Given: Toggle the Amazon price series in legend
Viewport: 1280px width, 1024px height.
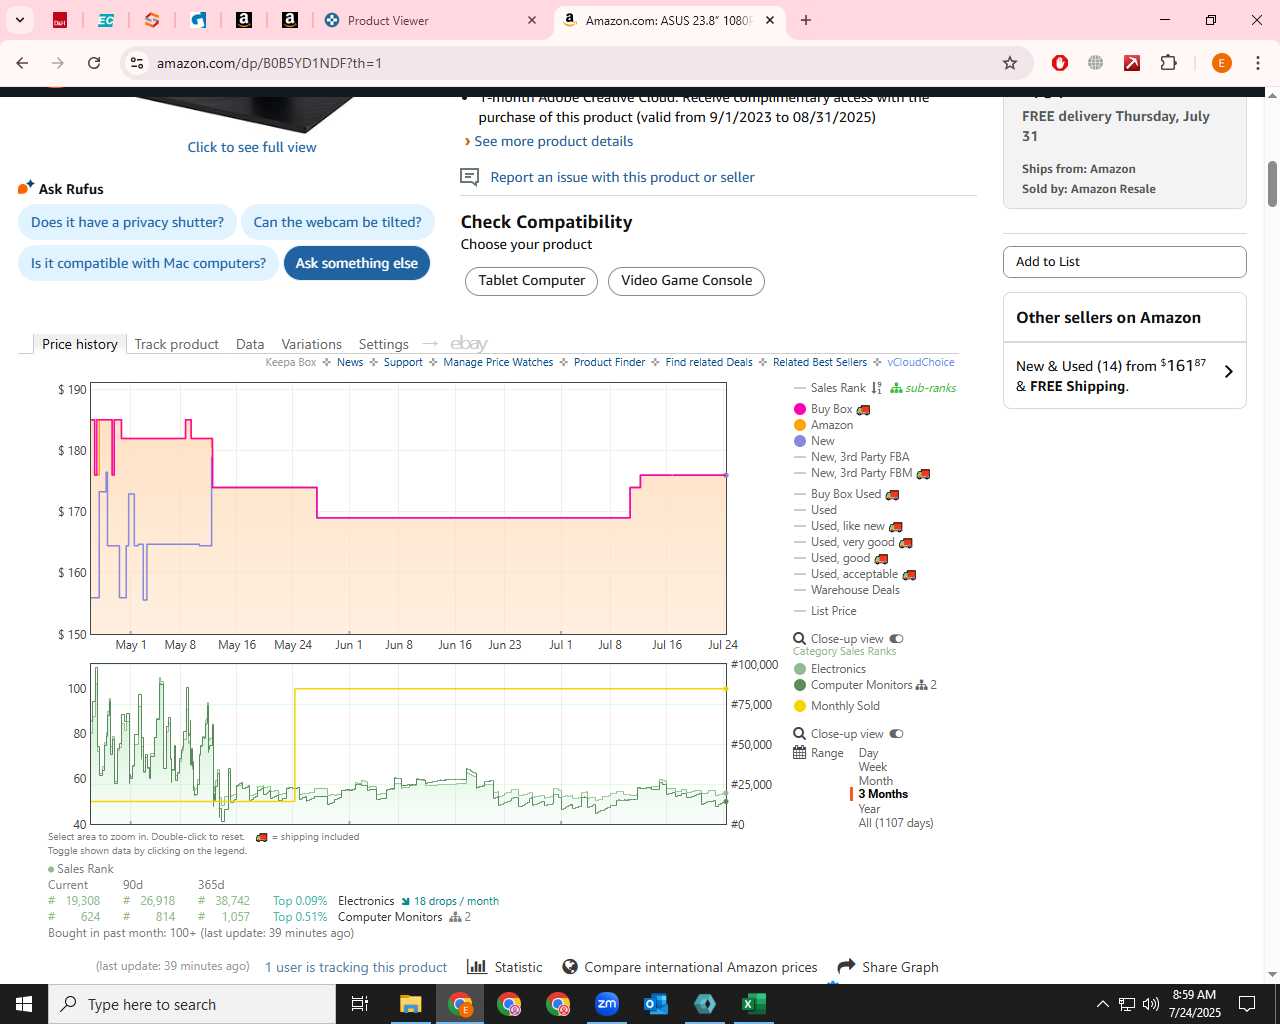Looking at the screenshot, I should click(x=823, y=425).
